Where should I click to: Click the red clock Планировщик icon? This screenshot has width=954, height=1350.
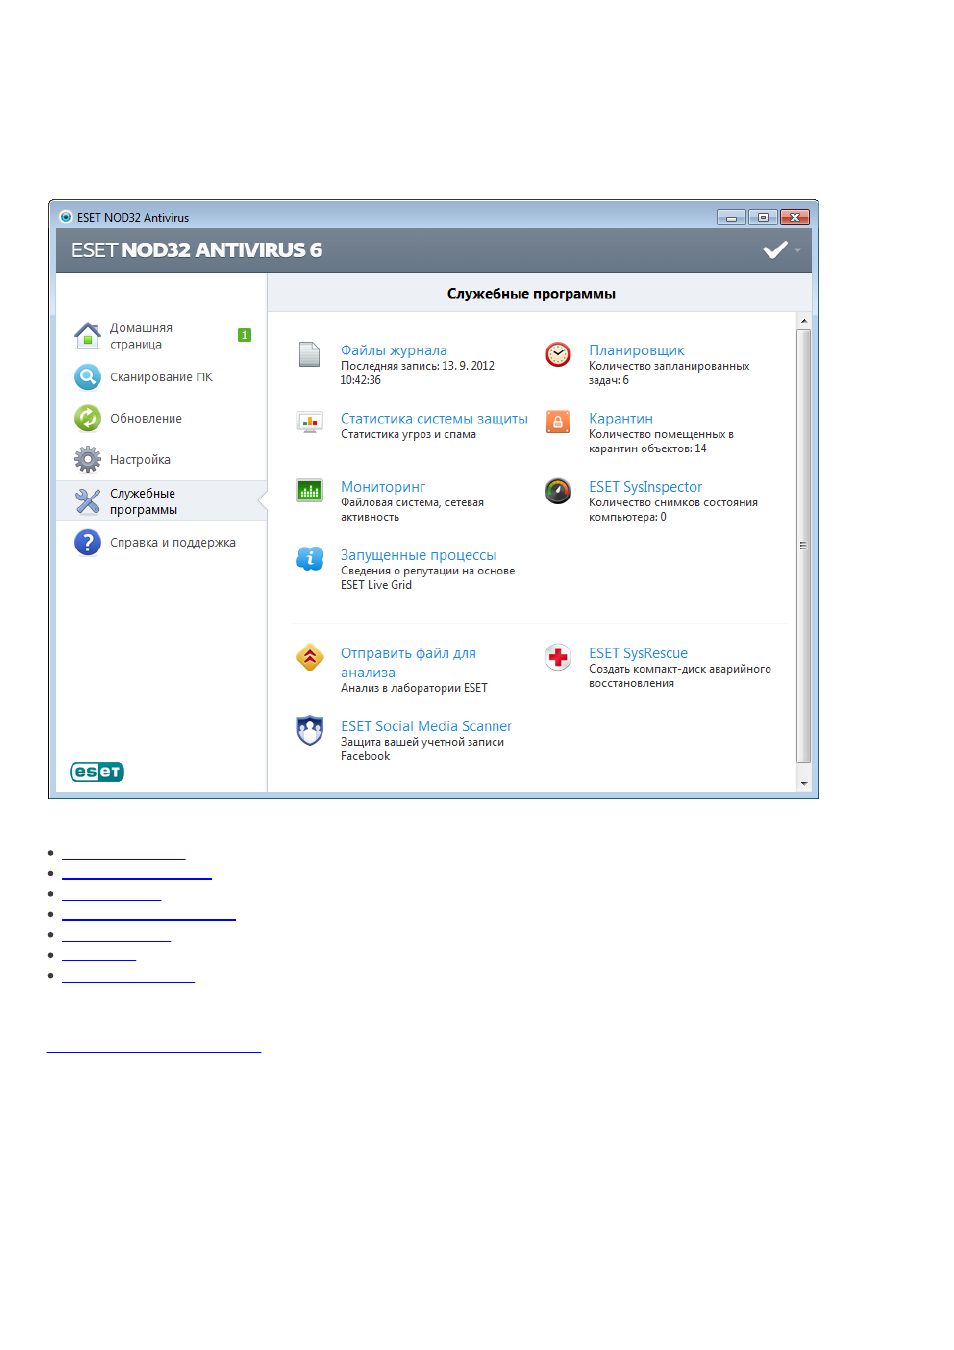coord(558,354)
